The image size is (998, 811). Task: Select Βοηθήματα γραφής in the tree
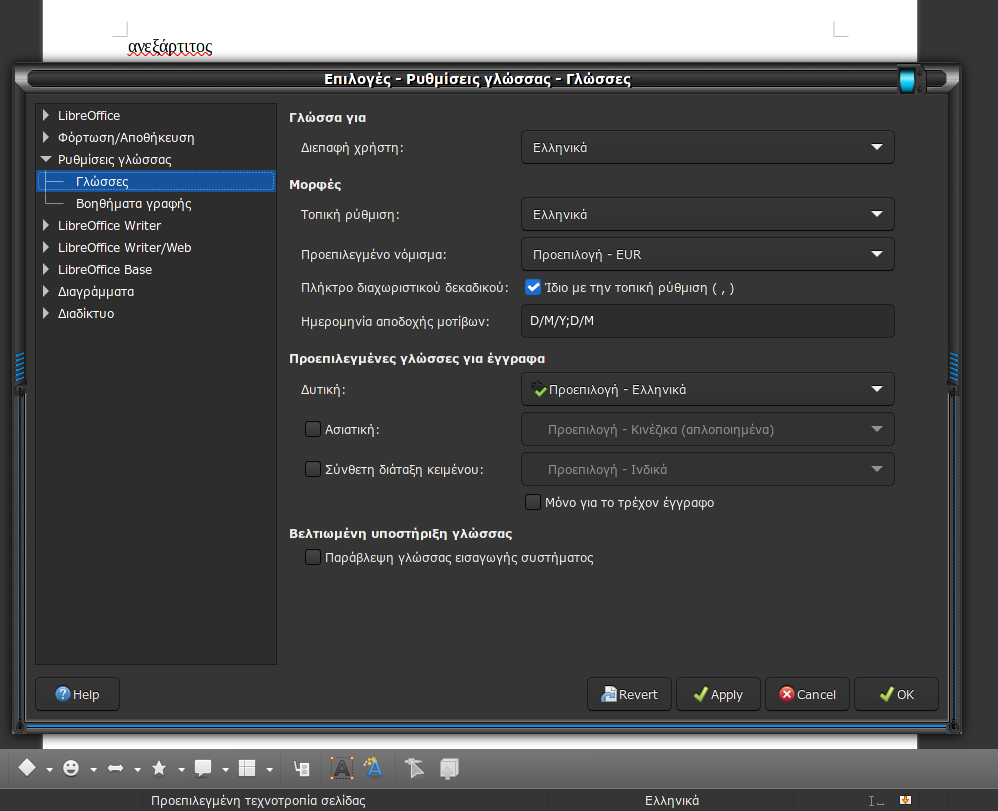coord(134,204)
